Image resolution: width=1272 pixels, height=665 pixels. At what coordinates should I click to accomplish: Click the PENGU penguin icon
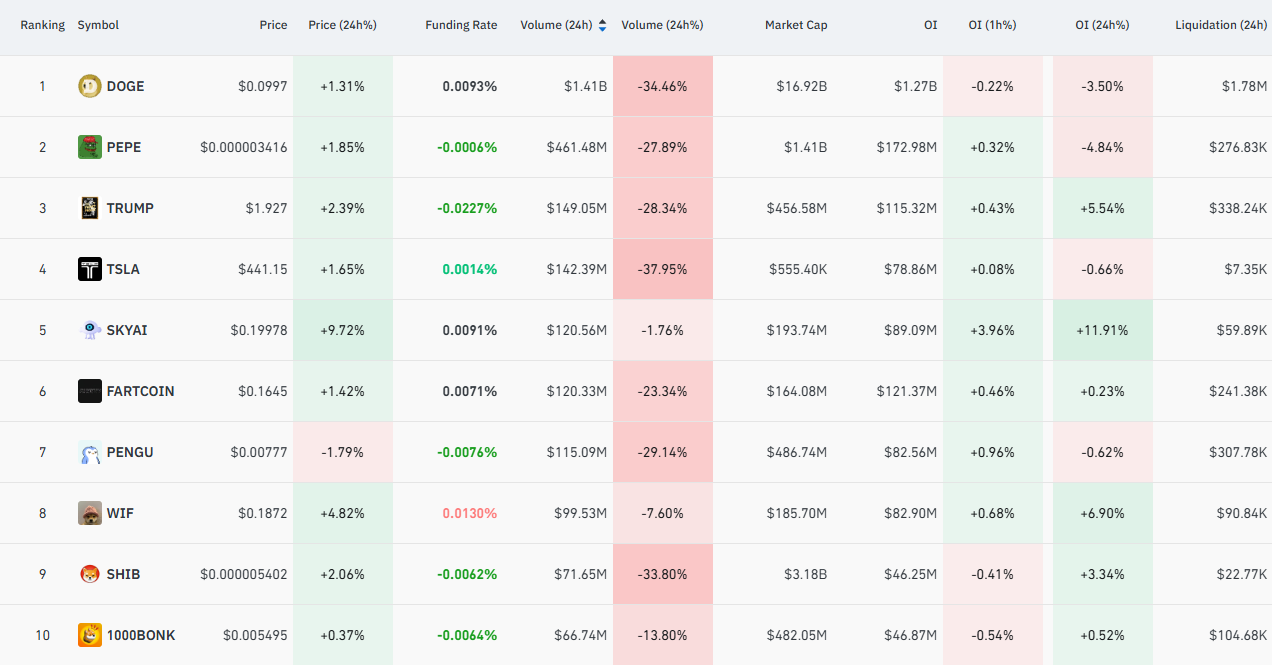click(90, 452)
